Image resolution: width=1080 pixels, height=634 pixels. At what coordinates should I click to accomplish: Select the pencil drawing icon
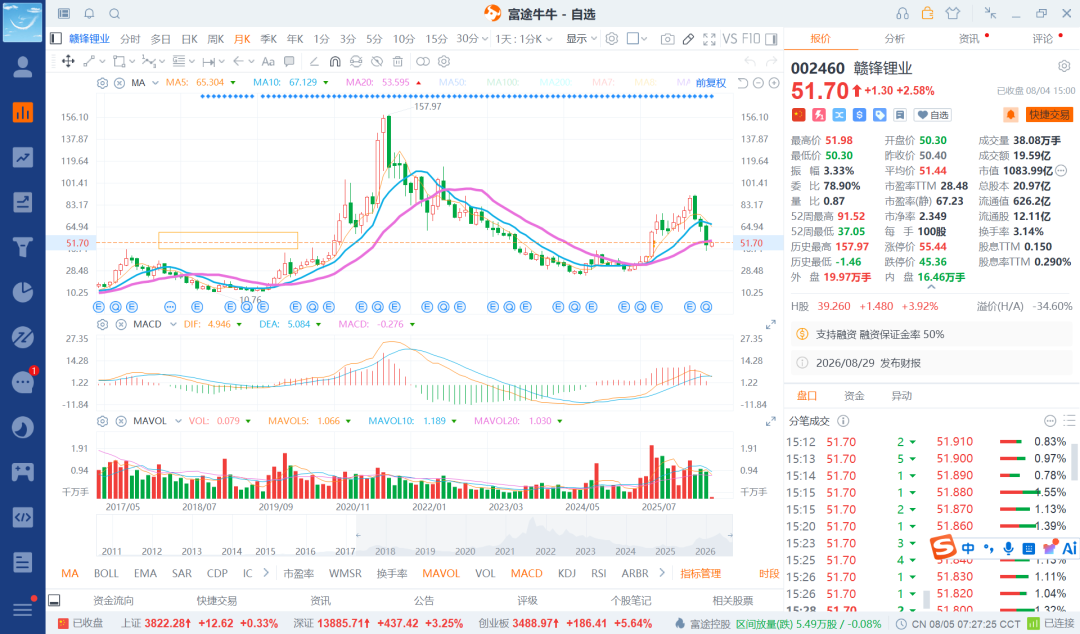point(688,39)
